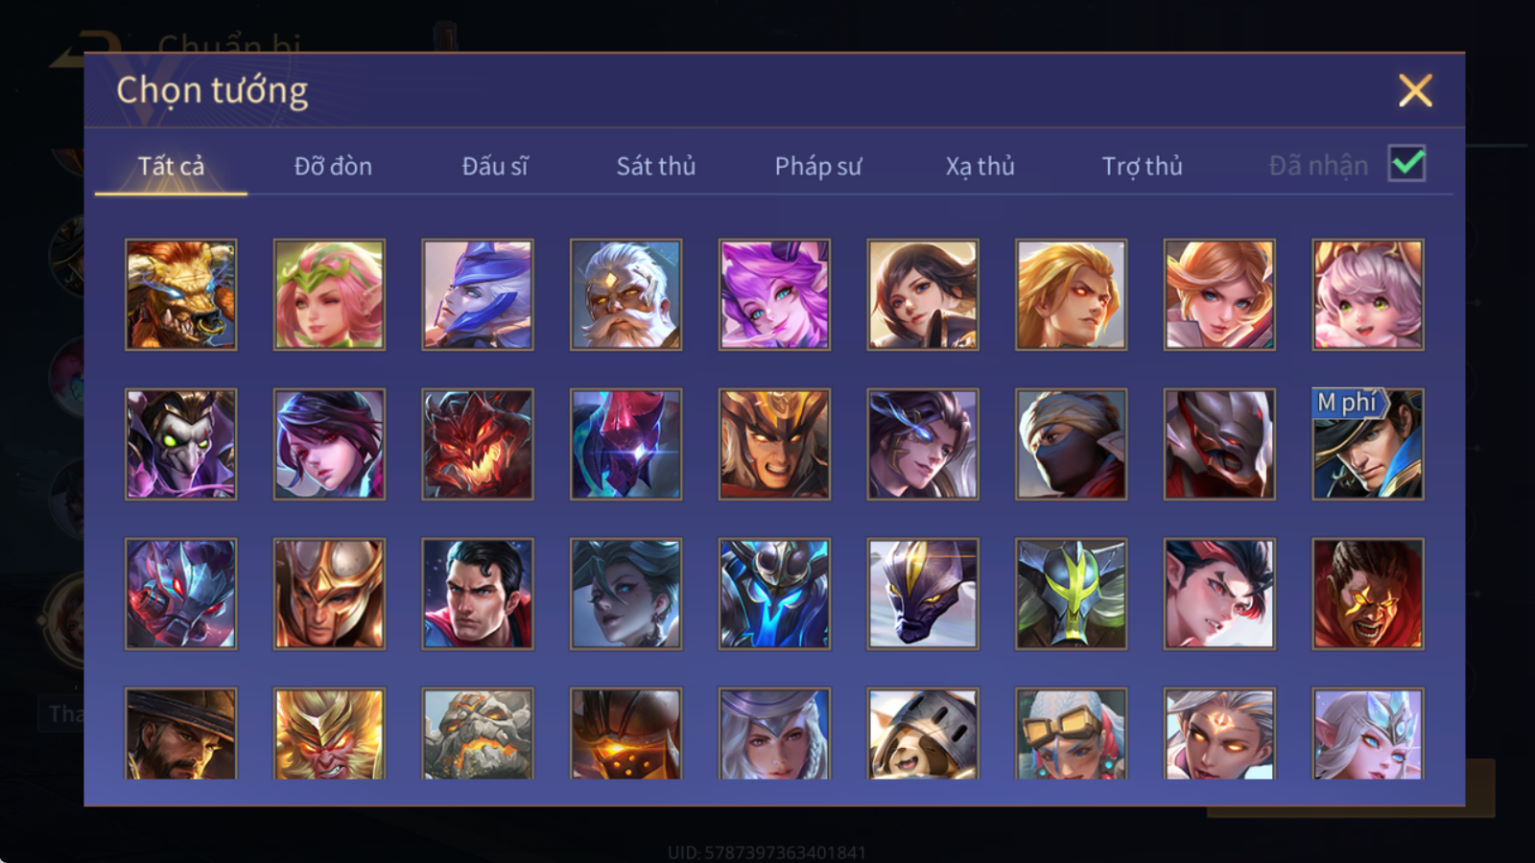The width and height of the screenshot is (1535, 863).
Task: Close the 'Chọn tướng' dialog
Action: point(1415,91)
